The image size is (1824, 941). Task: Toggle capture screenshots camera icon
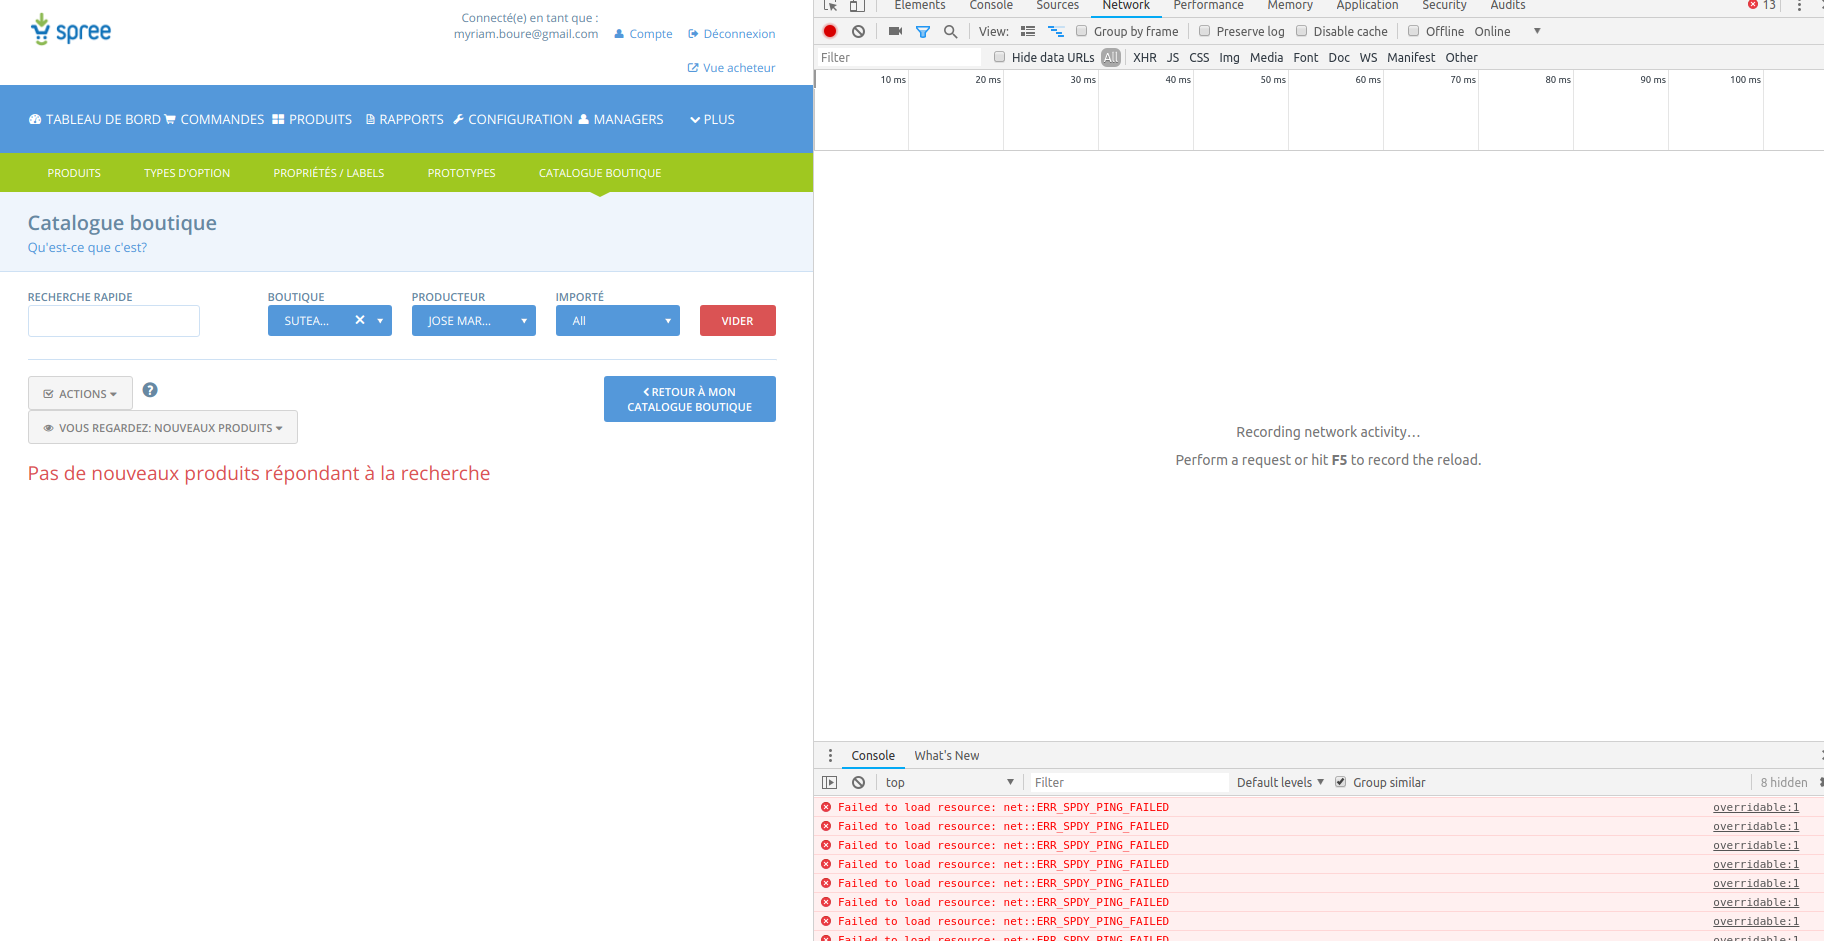(895, 31)
